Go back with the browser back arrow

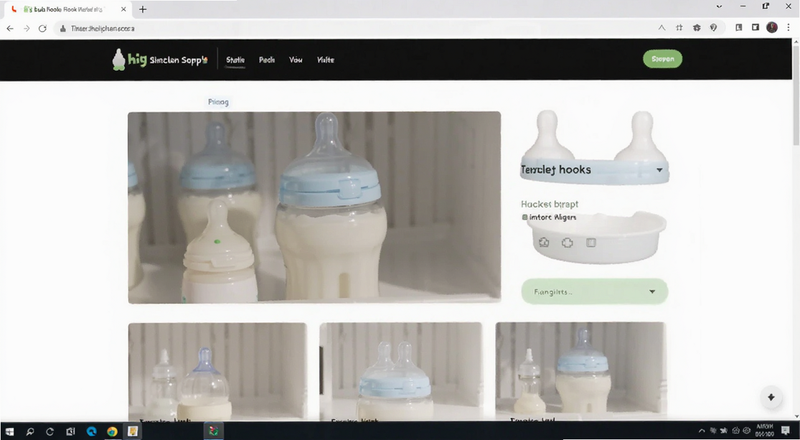[x=10, y=29]
